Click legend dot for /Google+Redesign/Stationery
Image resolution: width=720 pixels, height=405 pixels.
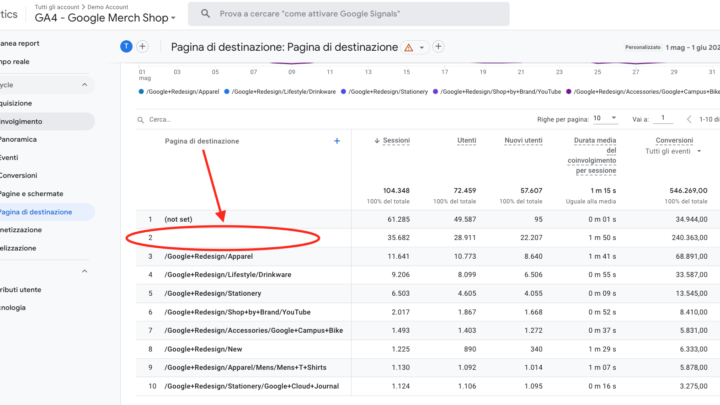pyautogui.click(x=343, y=91)
